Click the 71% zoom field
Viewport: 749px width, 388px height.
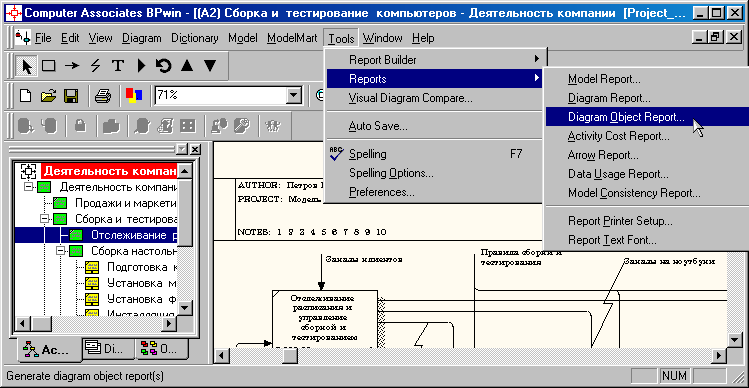click(221, 96)
